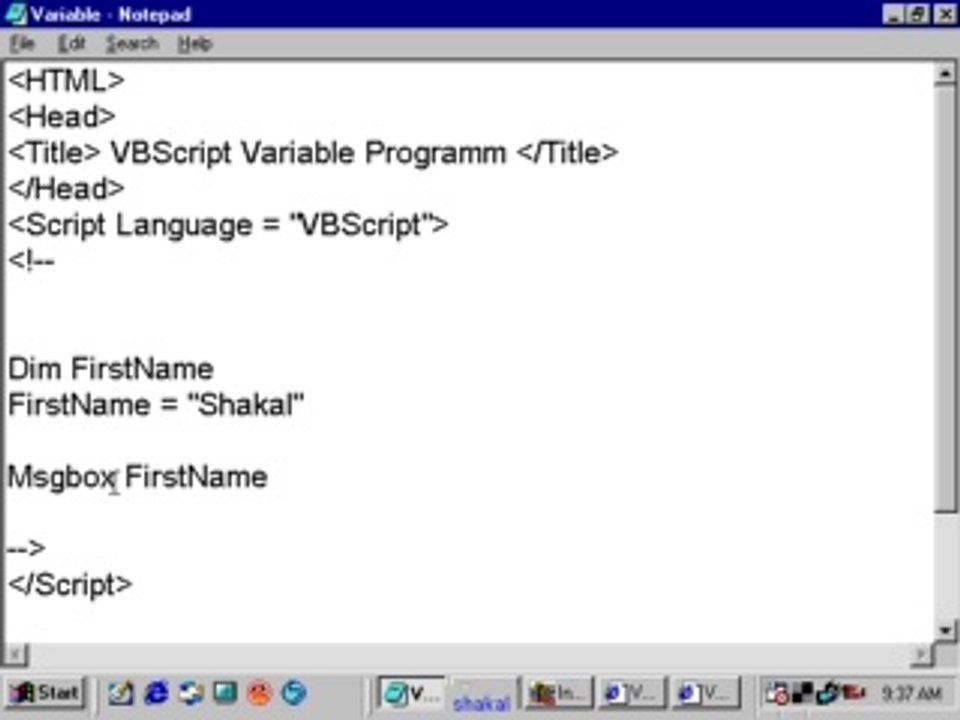960x720 pixels.
Task: Click tray icon with red circle
Action: 778,694
